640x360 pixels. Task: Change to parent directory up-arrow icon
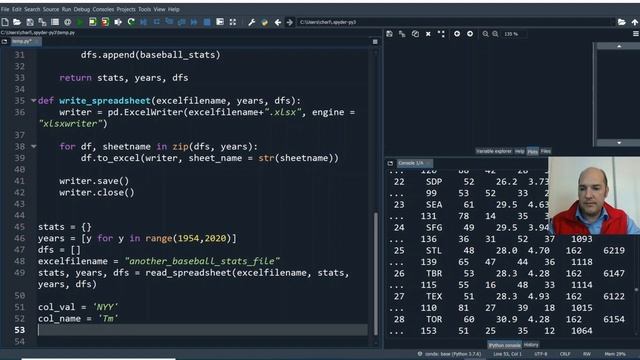coord(635,22)
